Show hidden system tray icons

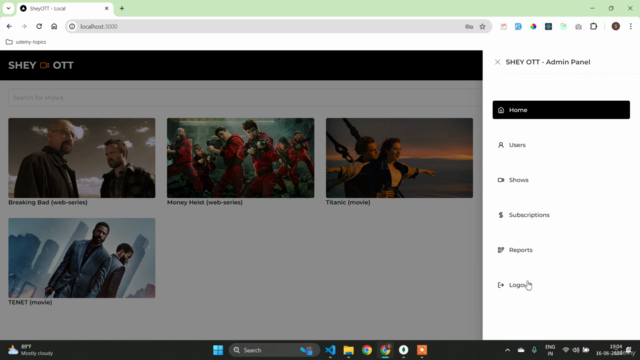[507, 350]
